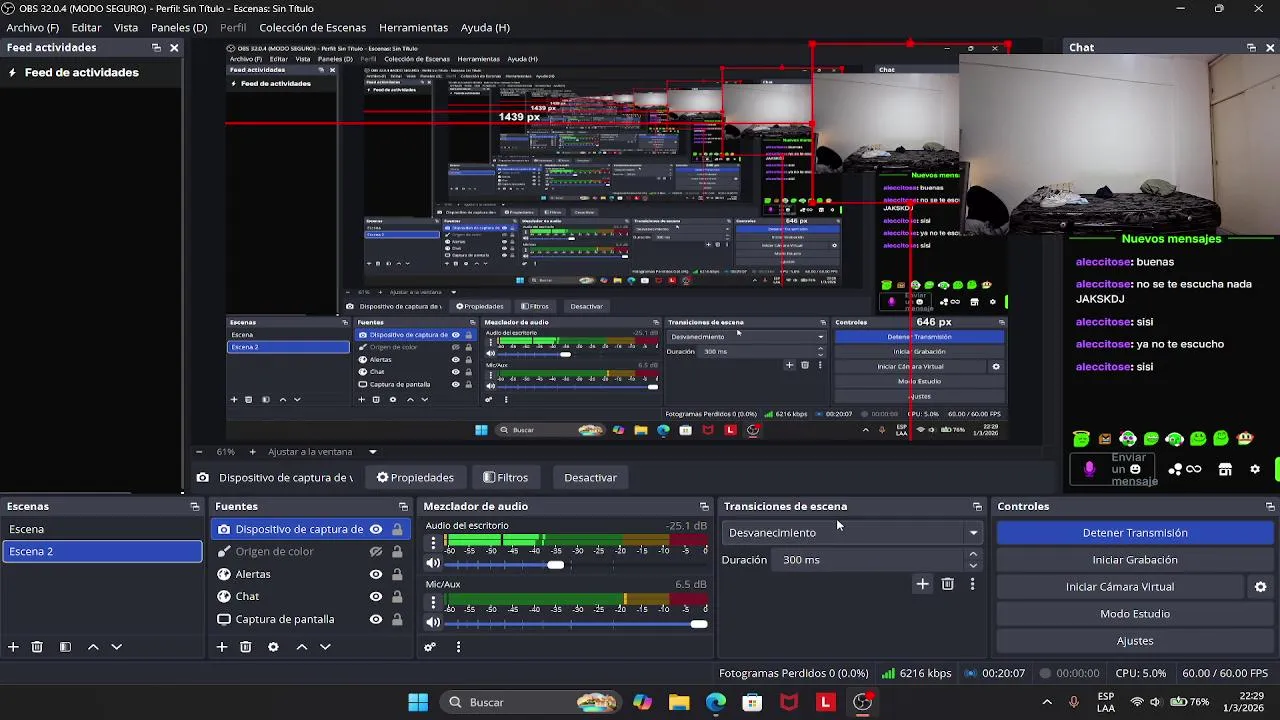Open channel points bubbles icon in chat
Screen dimensions: 1280x720
point(1177,469)
